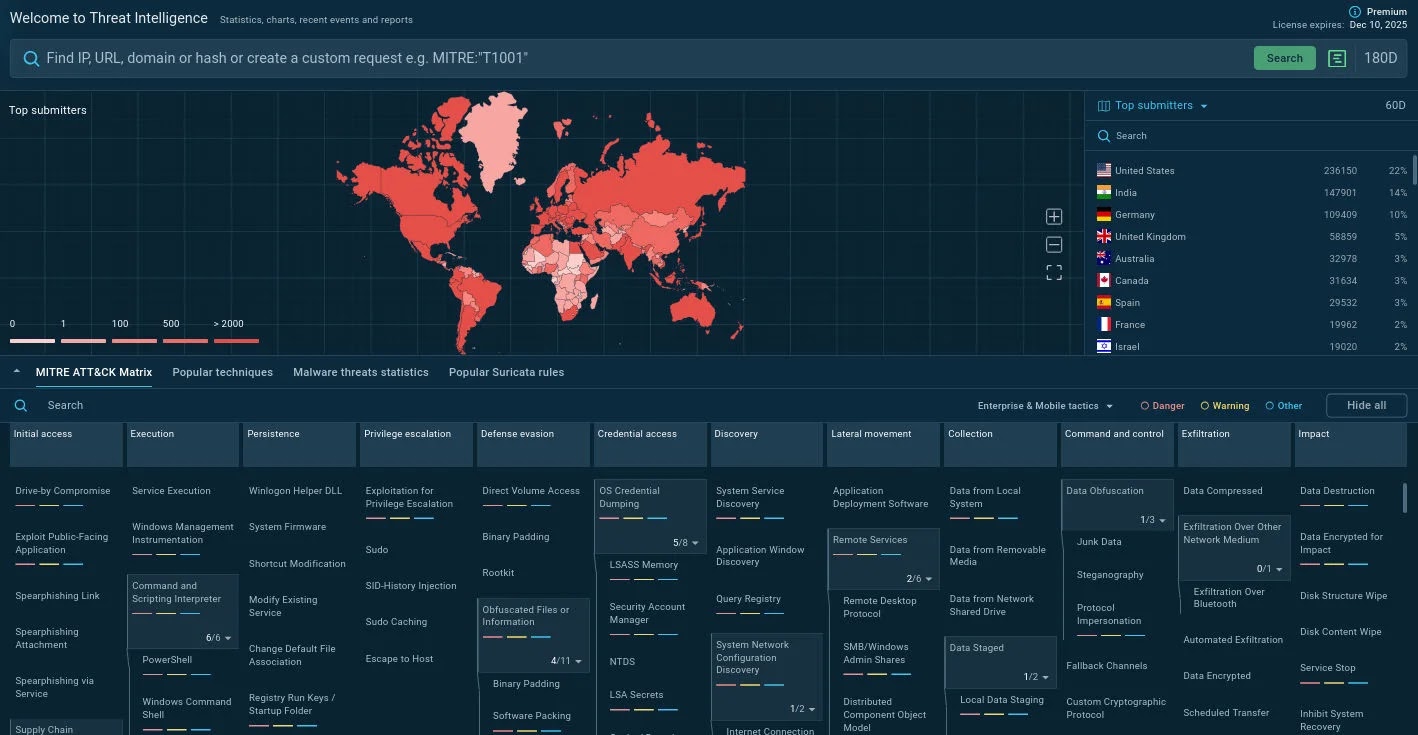The height and width of the screenshot is (735, 1418).
Task: Zoom out on the world map
Action: (1054, 245)
